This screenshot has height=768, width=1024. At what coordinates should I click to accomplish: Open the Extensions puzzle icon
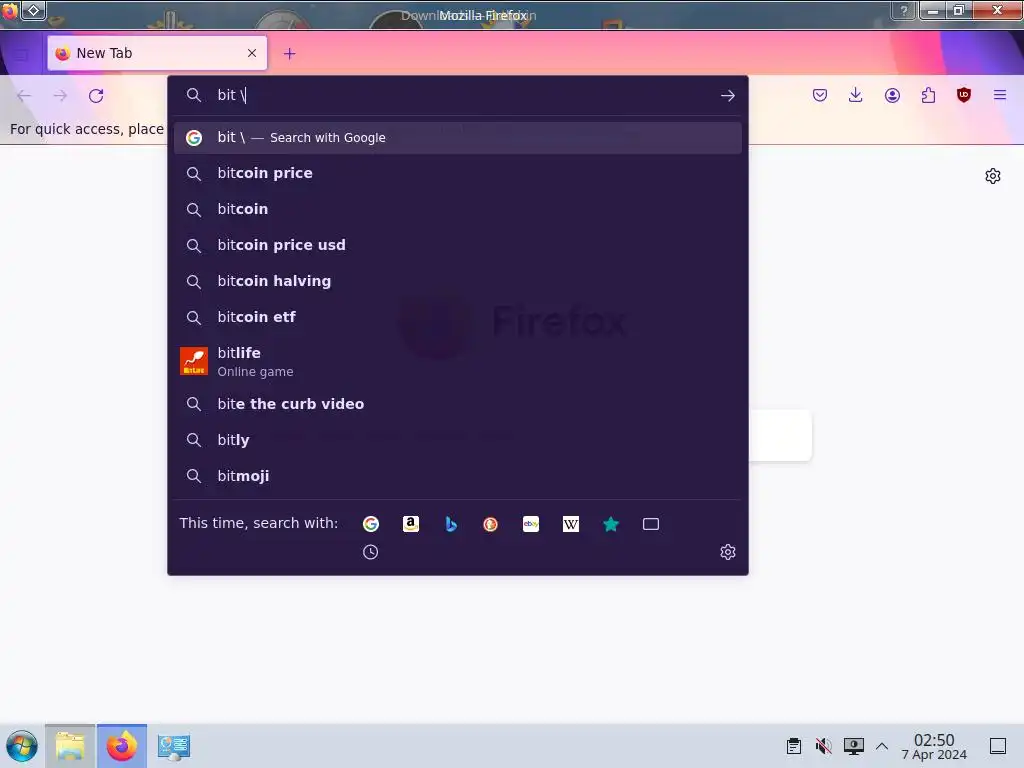click(x=928, y=95)
